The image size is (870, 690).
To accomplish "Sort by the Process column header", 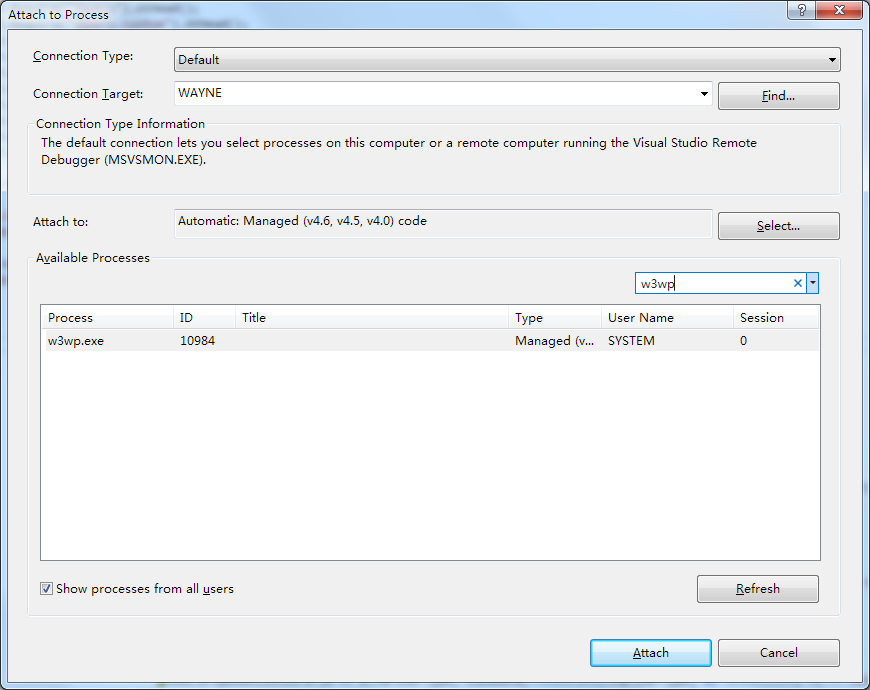I will pyautogui.click(x=107, y=318).
